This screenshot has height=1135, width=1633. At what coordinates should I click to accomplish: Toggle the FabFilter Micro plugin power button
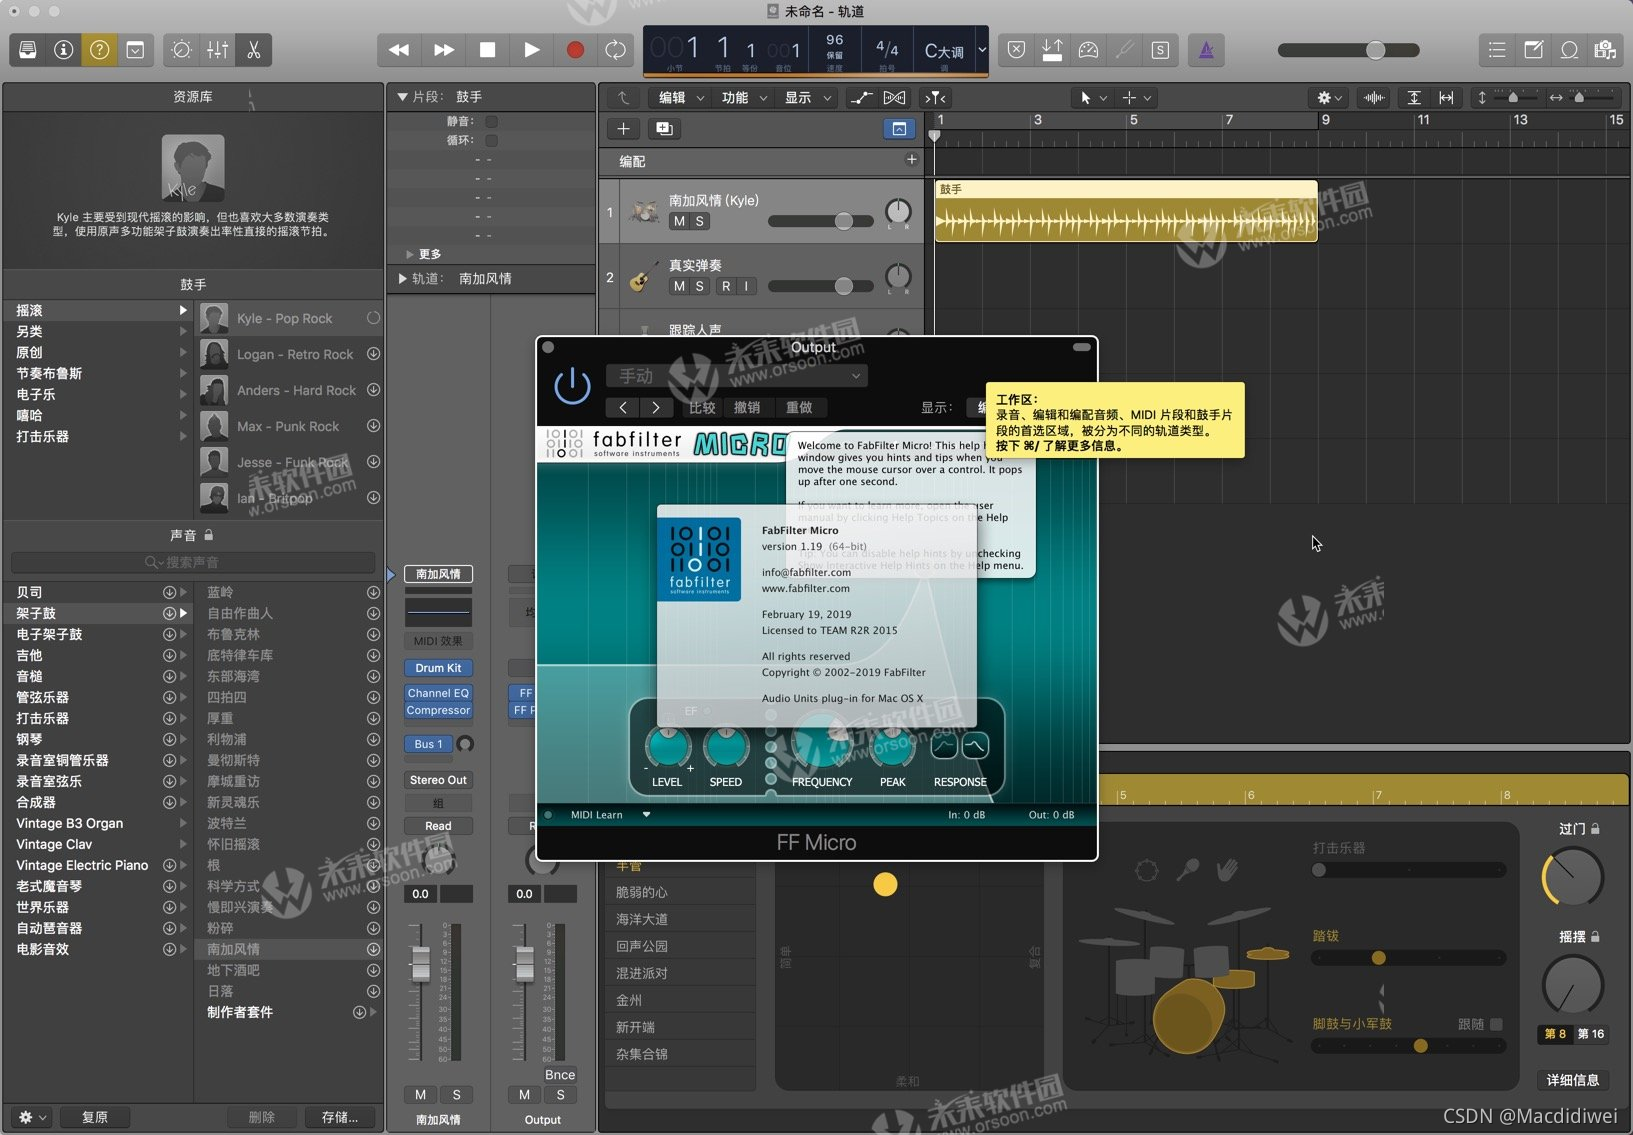(x=572, y=386)
